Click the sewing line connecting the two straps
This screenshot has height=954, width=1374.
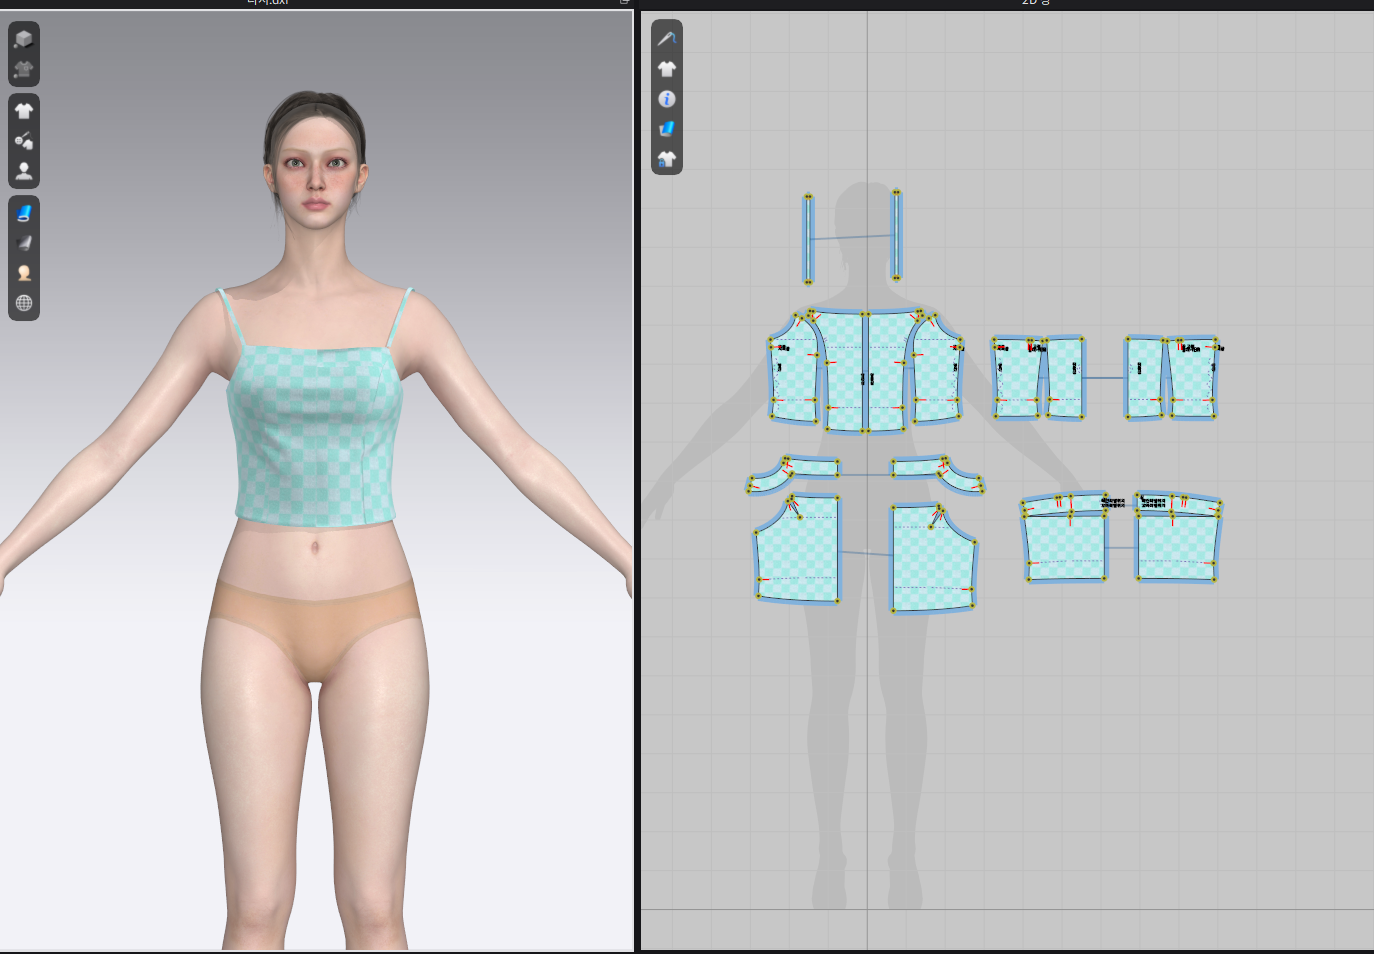point(852,238)
